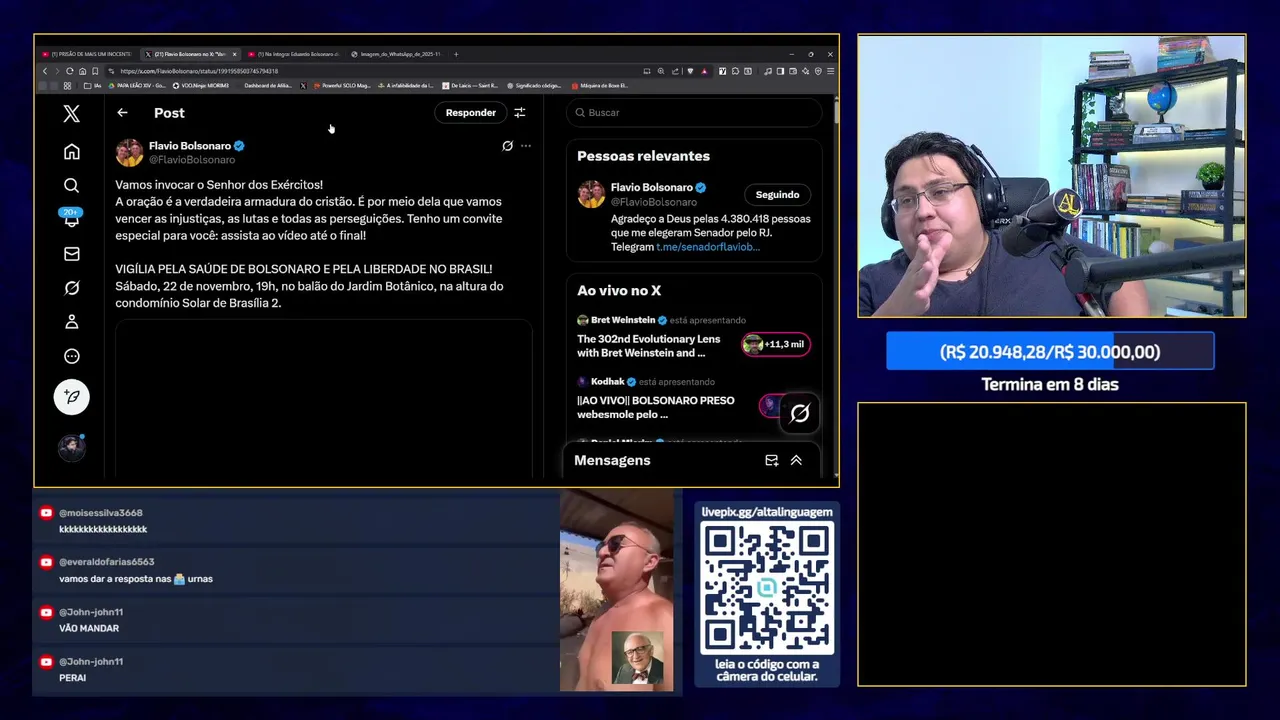Viewport: 1280px width, 720px height.
Task: Click the Mensagens header
Action: [612, 460]
